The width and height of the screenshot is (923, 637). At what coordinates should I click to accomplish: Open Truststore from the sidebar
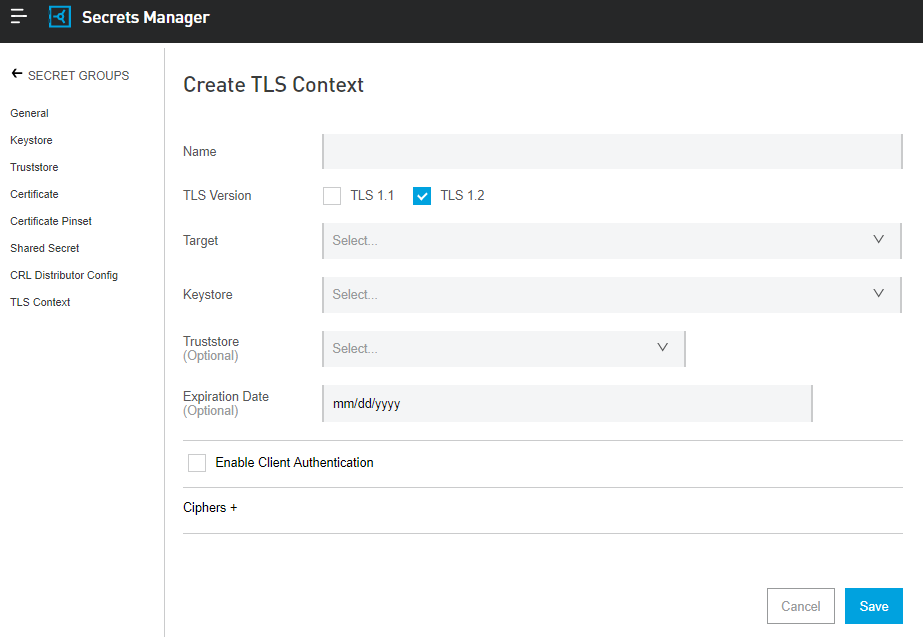point(34,167)
